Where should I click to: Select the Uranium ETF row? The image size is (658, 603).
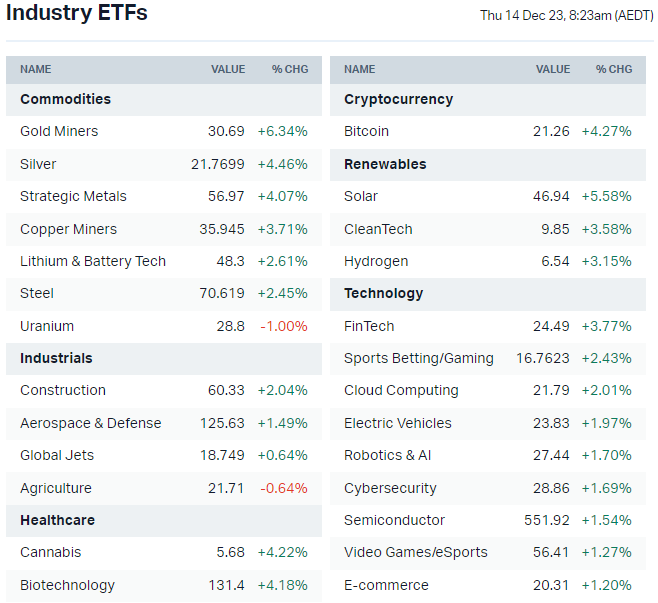pyautogui.click(x=47, y=326)
